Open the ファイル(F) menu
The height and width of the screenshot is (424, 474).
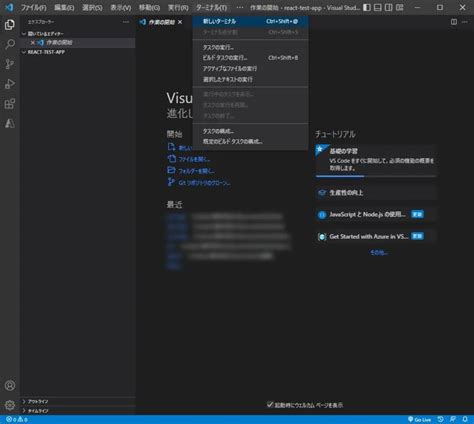33,7
